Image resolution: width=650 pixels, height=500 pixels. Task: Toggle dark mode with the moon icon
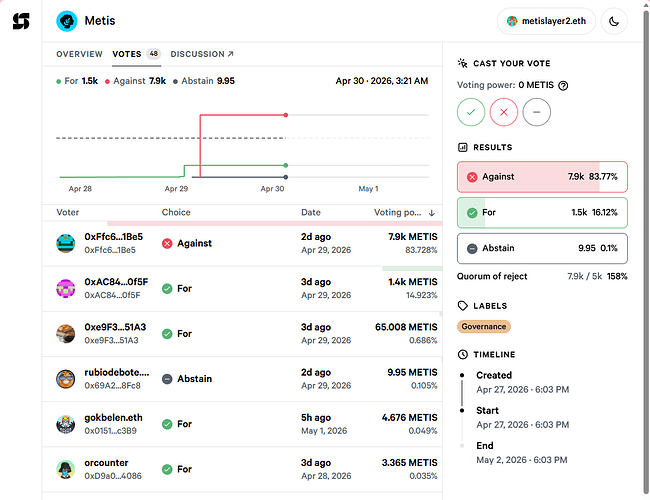(614, 21)
